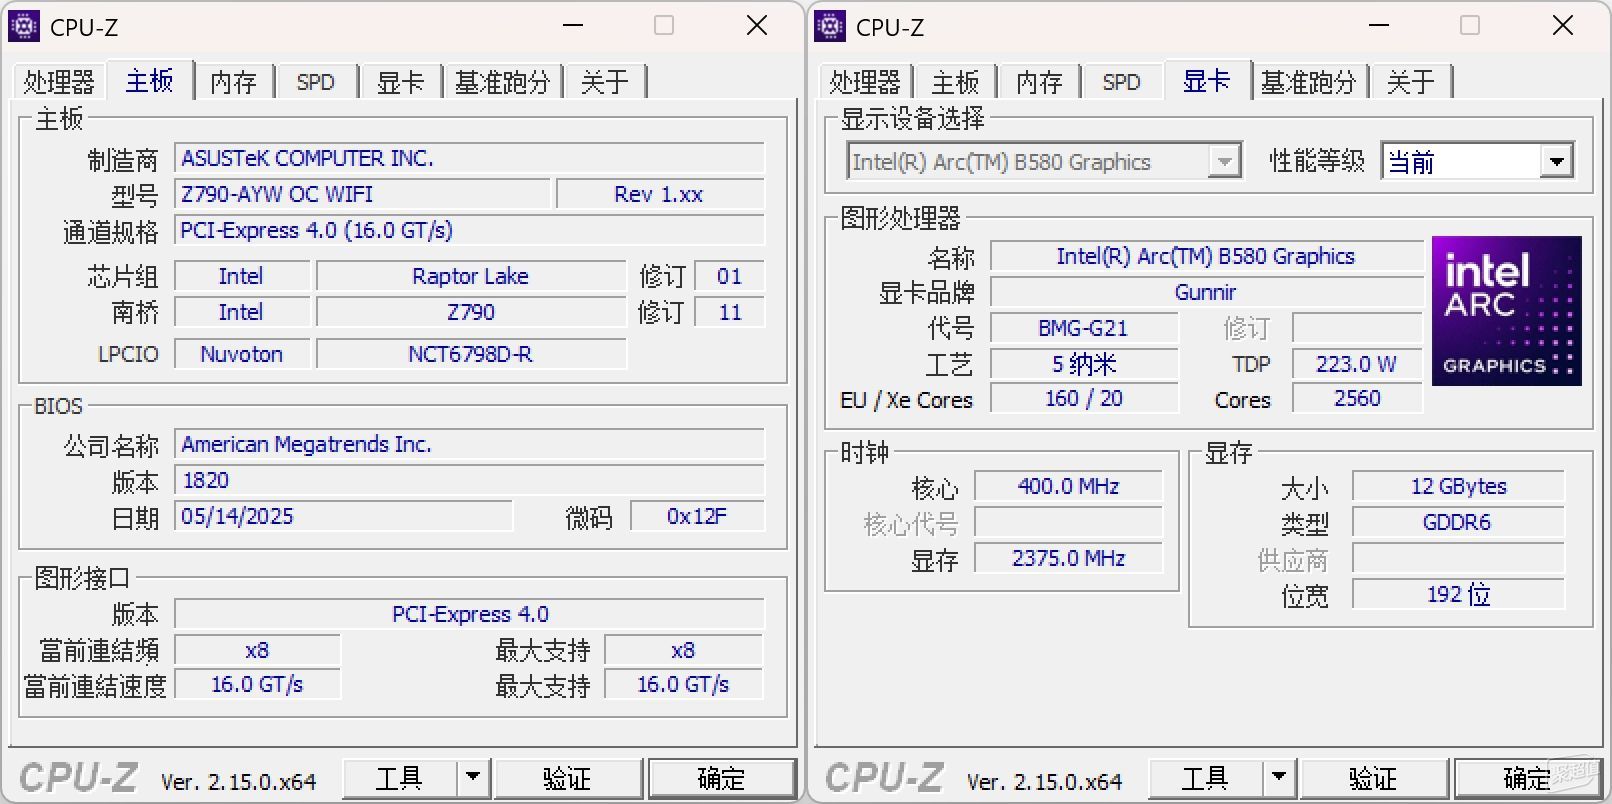
Task: Click American Megatrends Inc. BIOS field
Action: [x=469, y=444]
